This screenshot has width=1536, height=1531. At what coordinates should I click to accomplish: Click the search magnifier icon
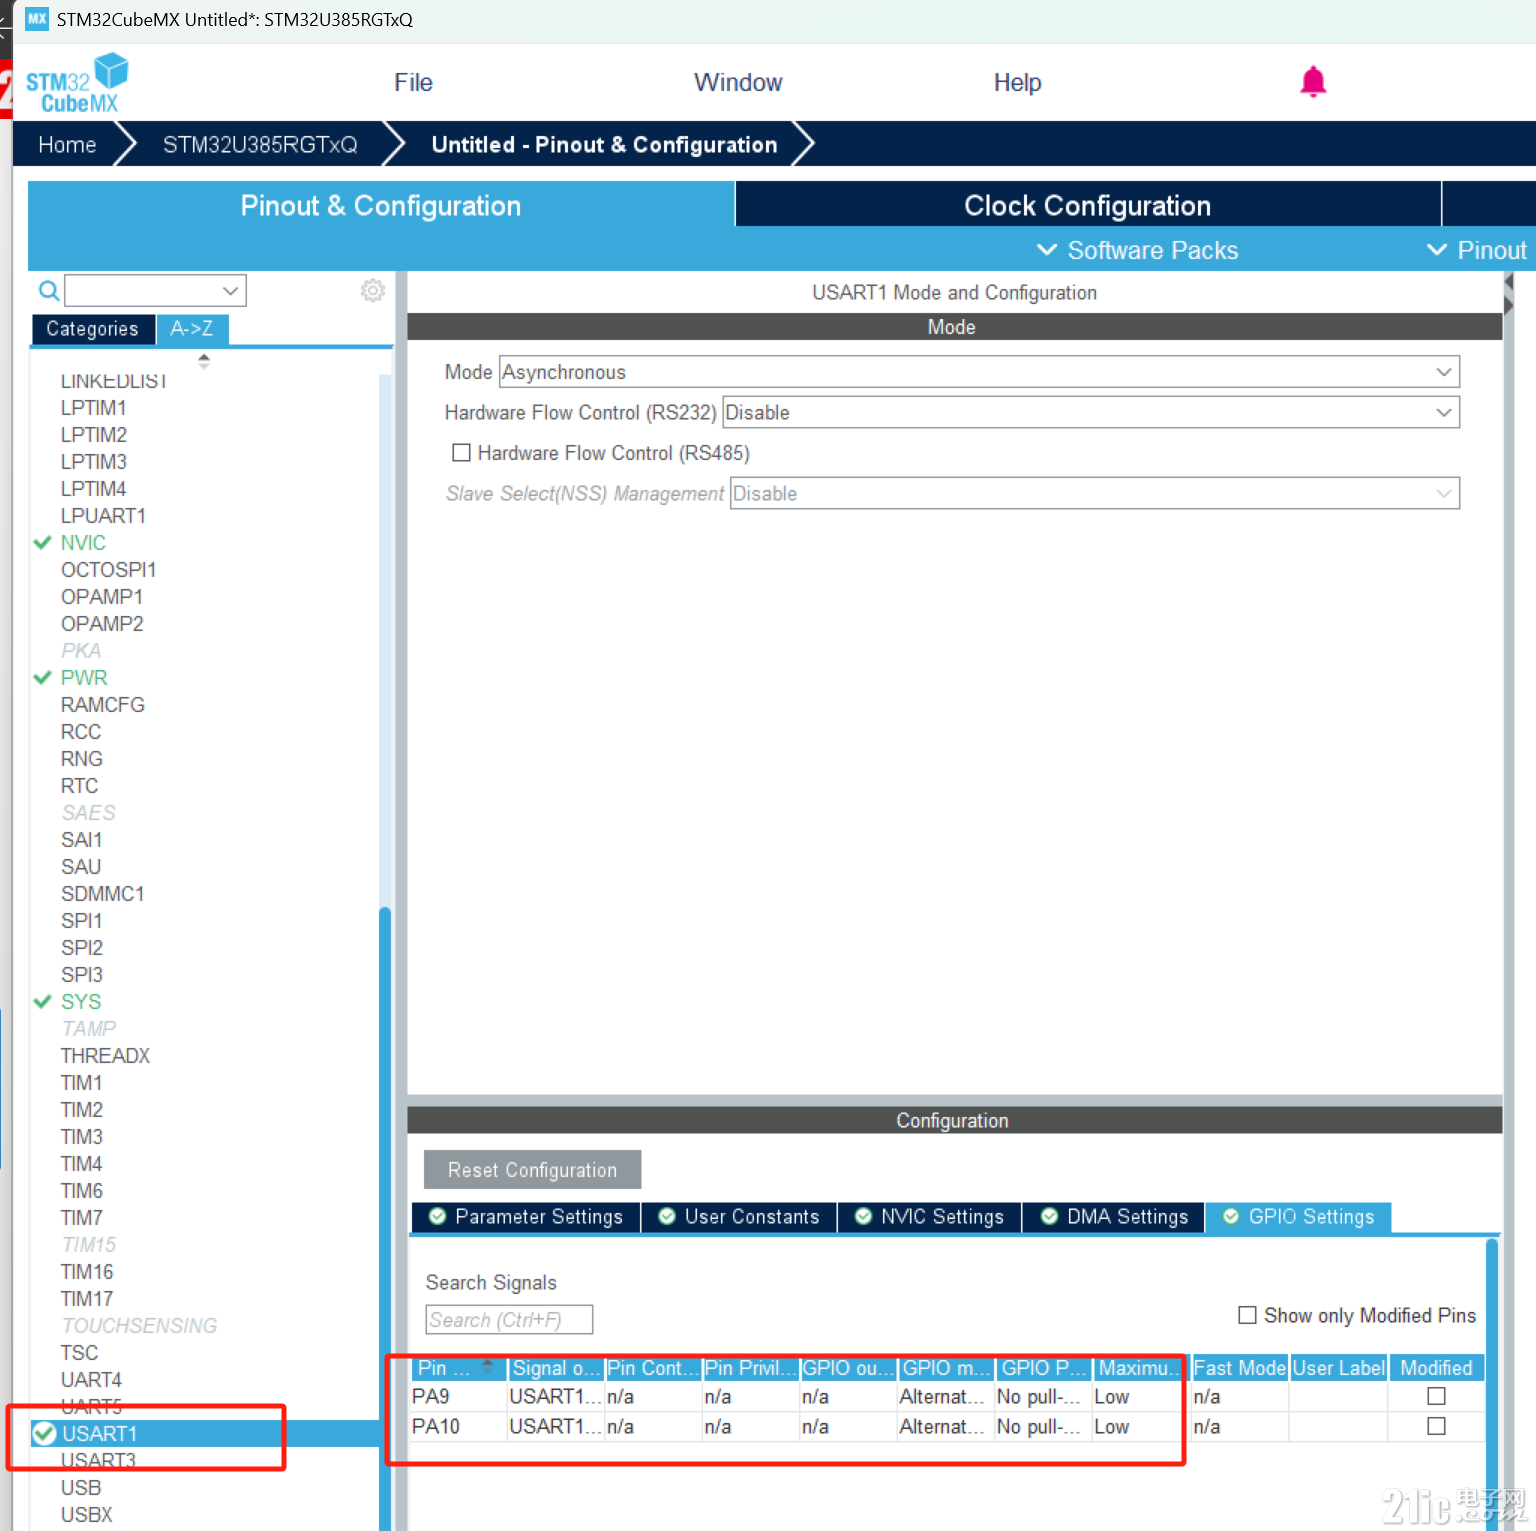[x=47, y=291]
